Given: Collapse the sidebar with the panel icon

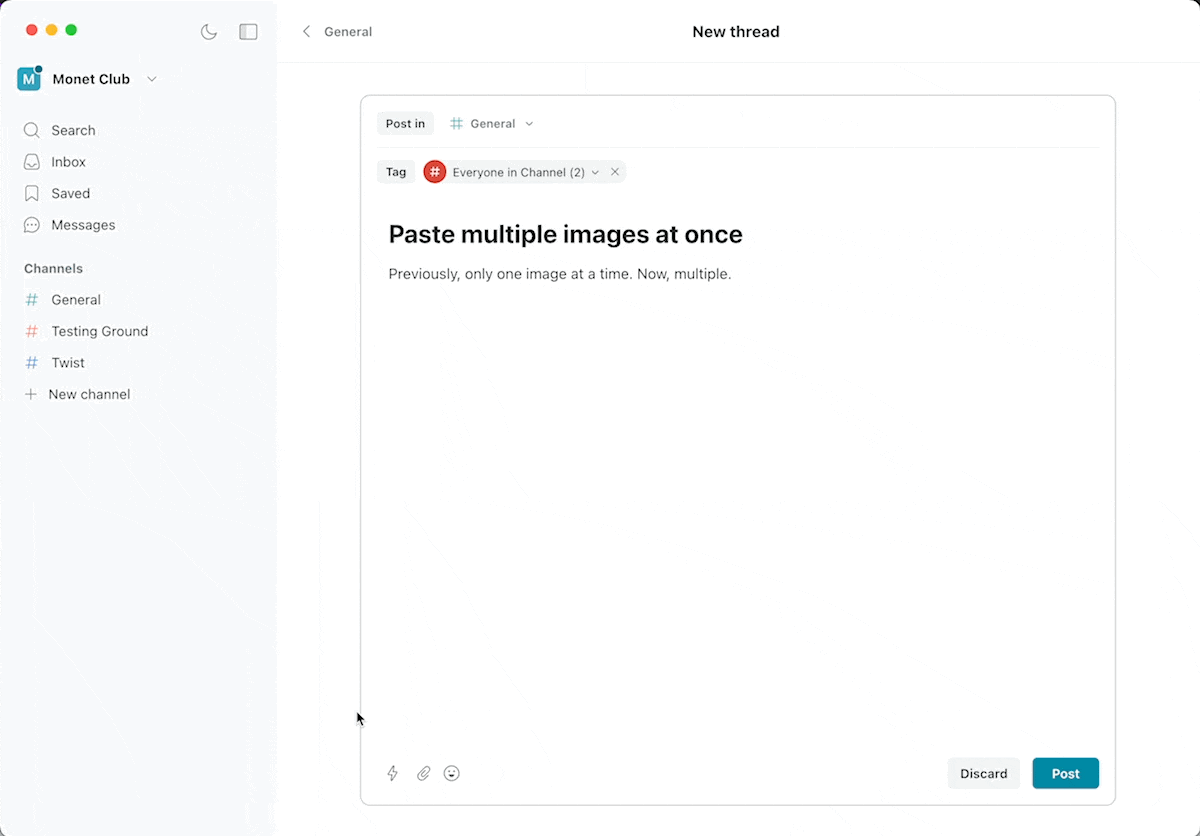Looking at the screenshot, I should [248, 32].
